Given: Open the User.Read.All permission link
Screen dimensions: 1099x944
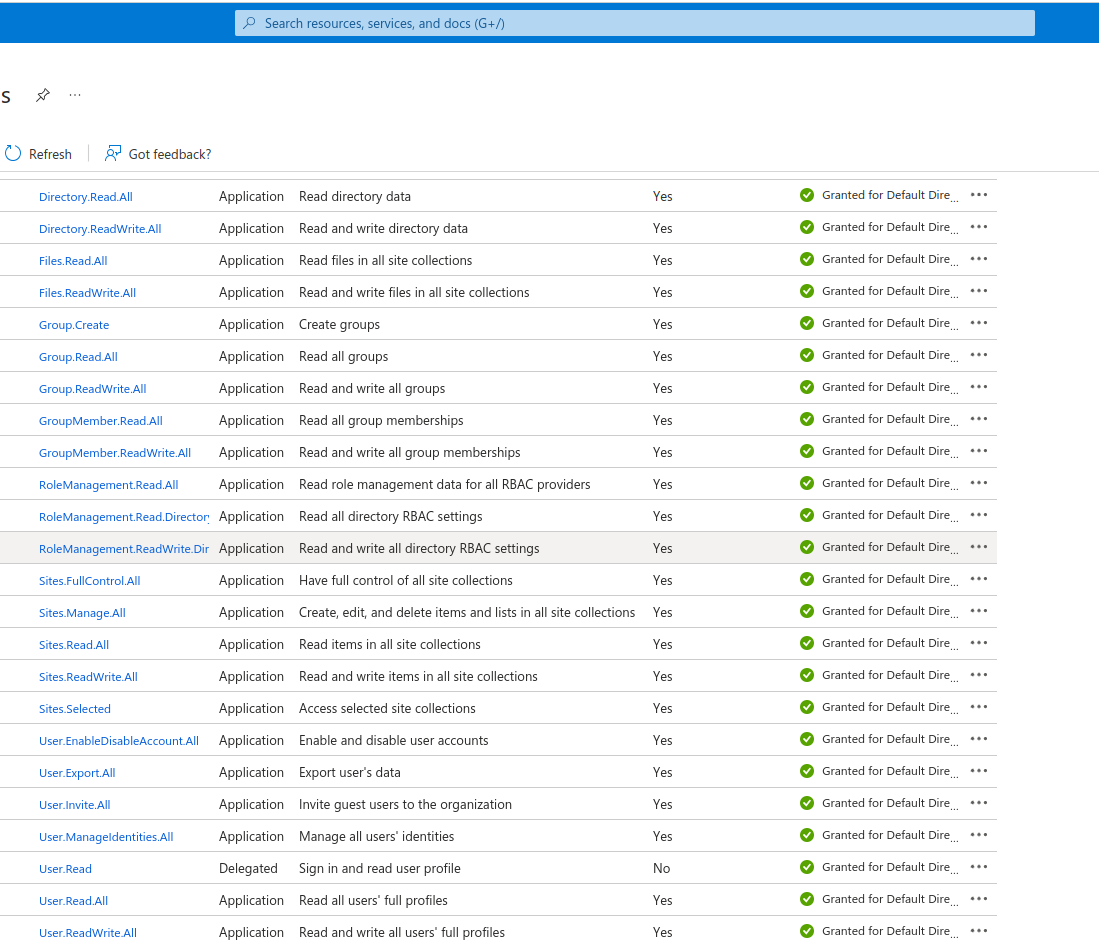Looking at the screenshot, I should coord(74,901).
